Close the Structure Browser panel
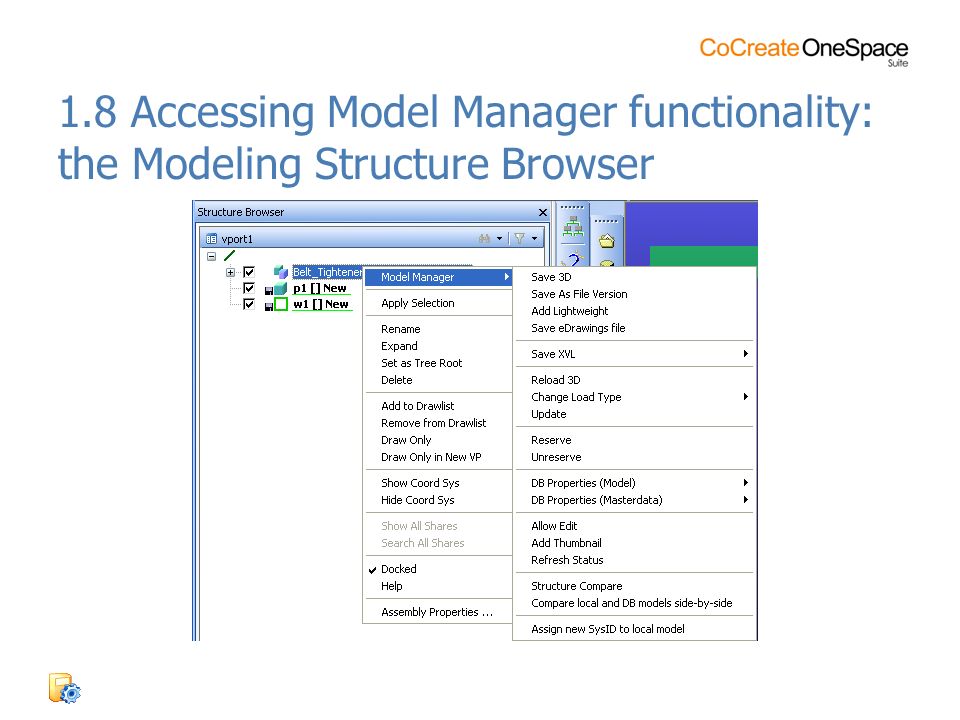 click(542, 212)
